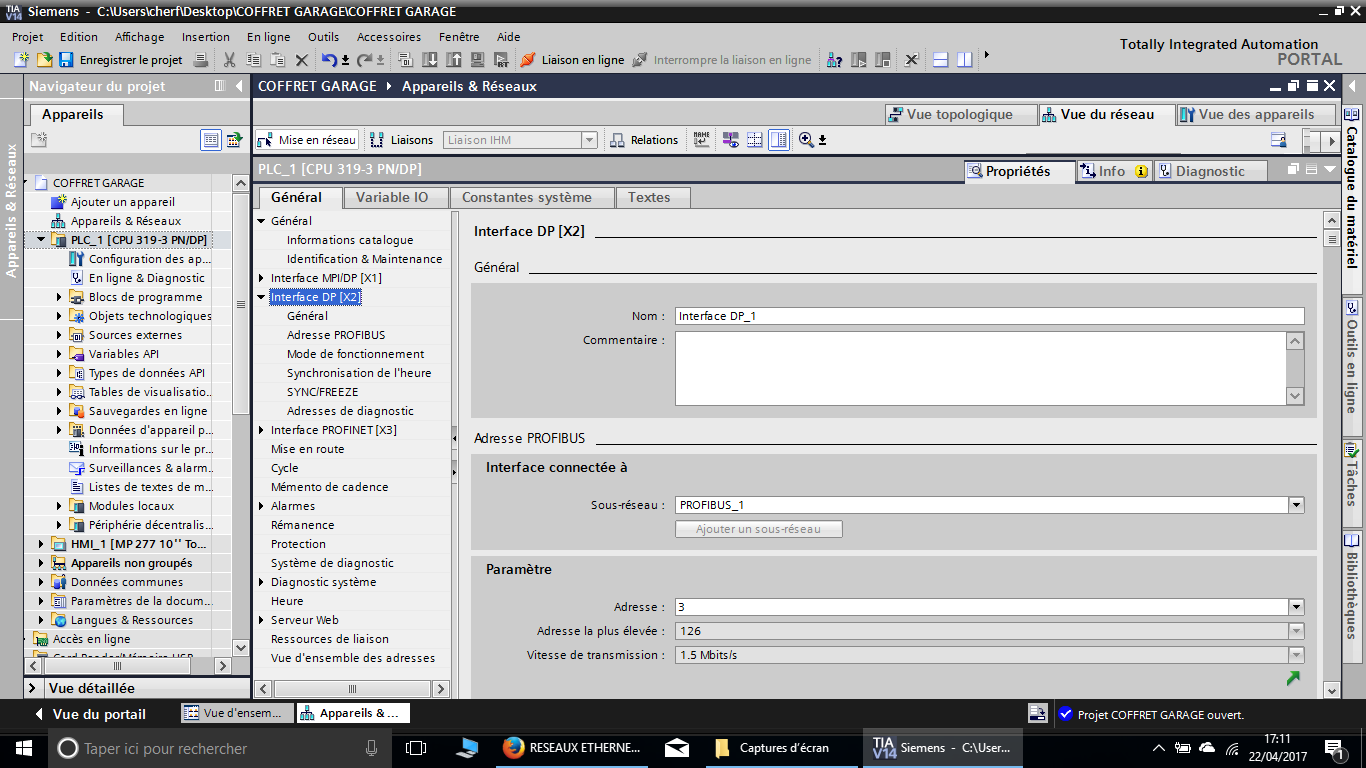Click the undo arrow icon

click(329, 60)
